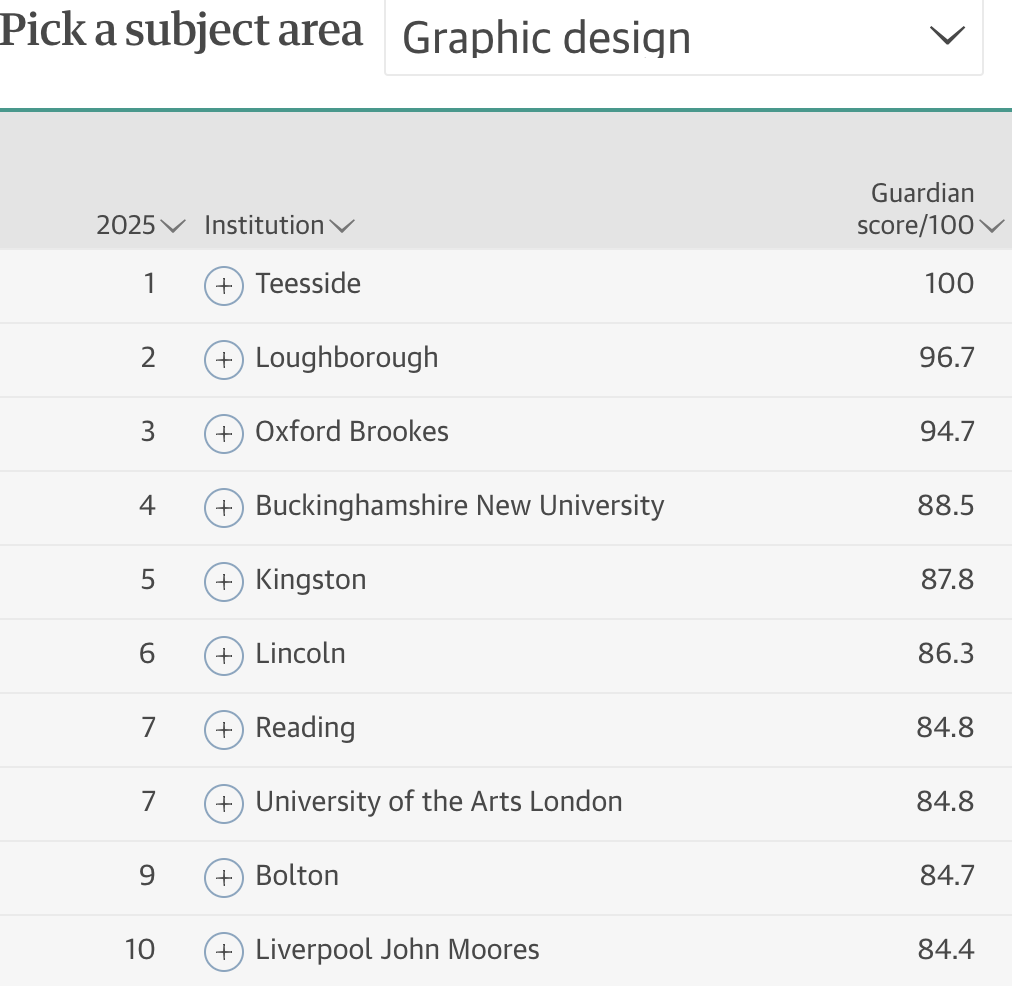Select Liverpool John Moores name
The height and width of the screenshot is (986, 1012).
(397, 949)
